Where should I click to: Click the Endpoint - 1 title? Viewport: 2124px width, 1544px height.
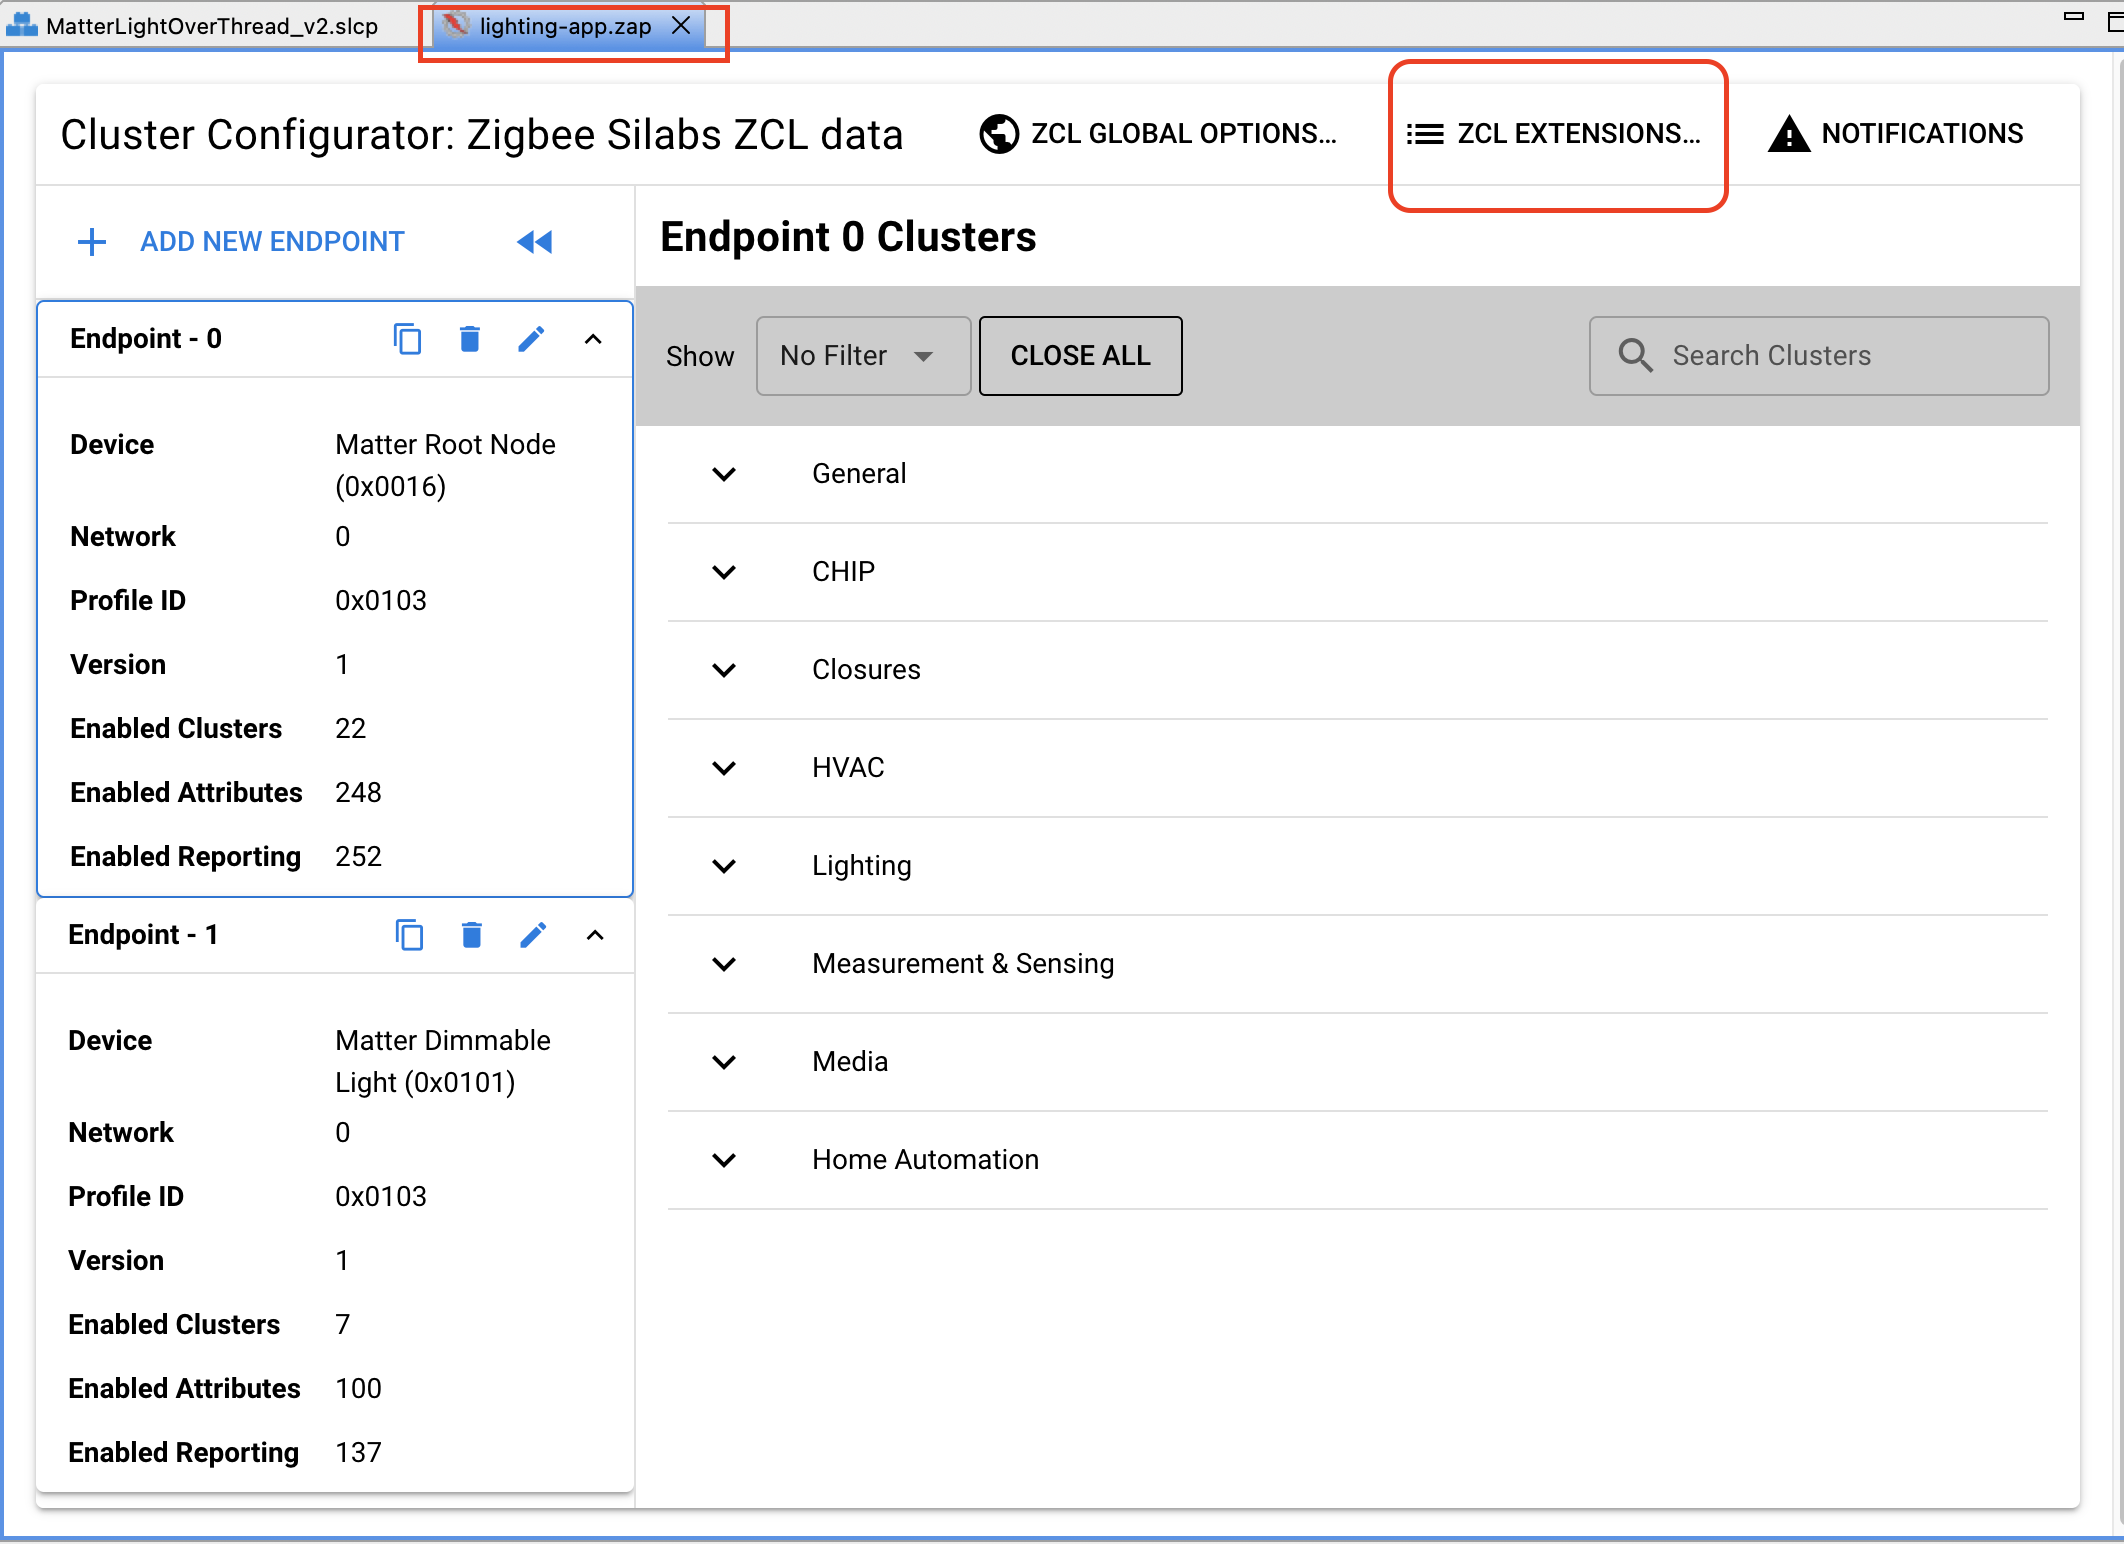pyautogui.click(x=143, y=935)
